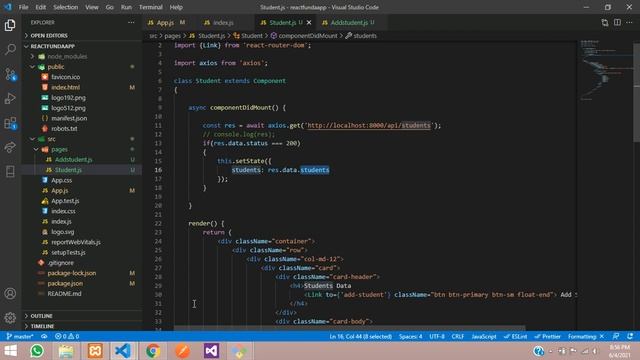Click componentDidMount in breadcrumb
The image size is (640, 360).
point(308,36)
